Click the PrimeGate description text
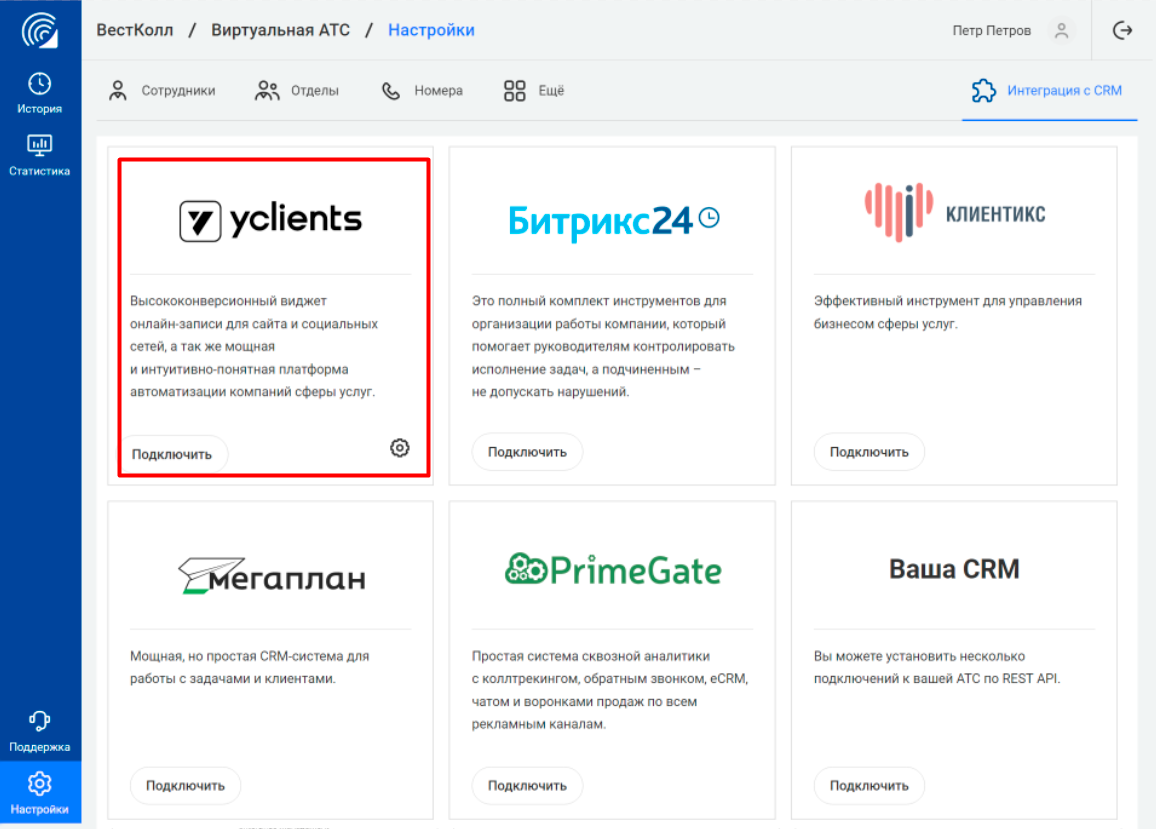1156x829 pixels. [610, 690]
